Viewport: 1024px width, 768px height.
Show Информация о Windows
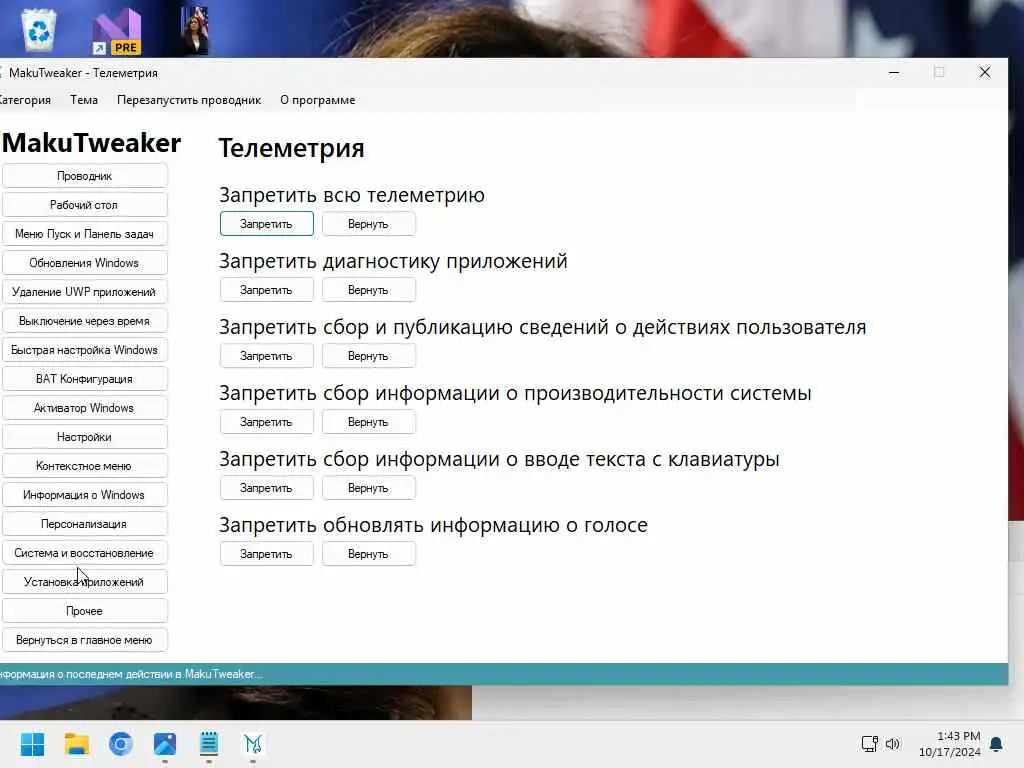click(x=85, y=495)
